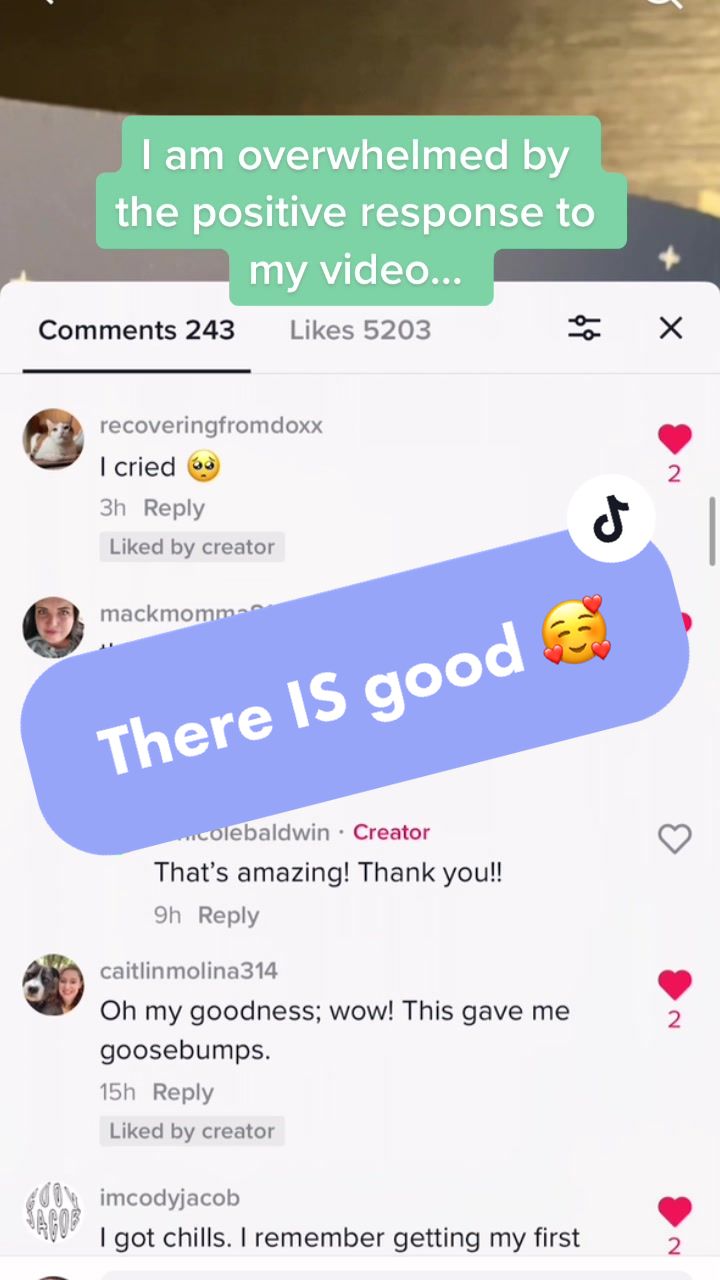Open caitlinmolina314's profile picture
The width and height of the screenshot is (720, 1280).
tap(53, 985)
